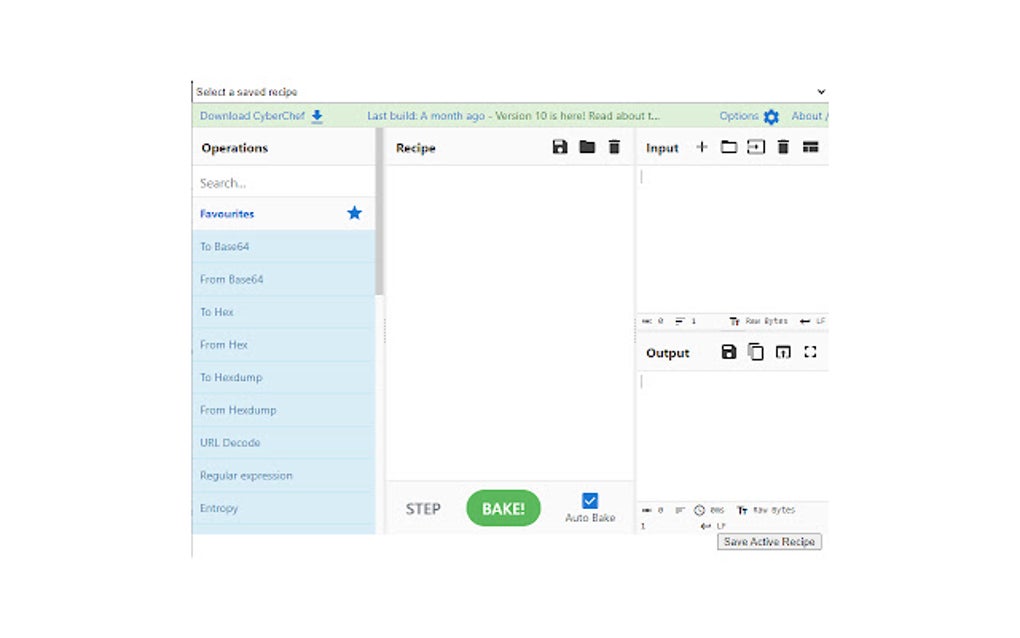Copy the output to clipboard

click(x=755, y=352)
